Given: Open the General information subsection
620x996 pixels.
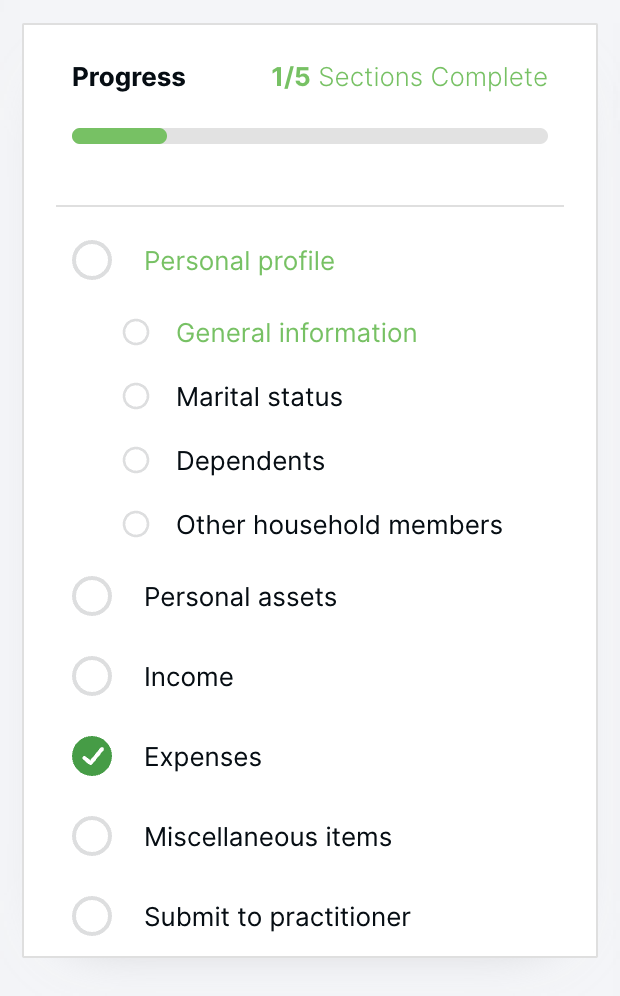Looking at the screenshot, I should pos(297,333).
